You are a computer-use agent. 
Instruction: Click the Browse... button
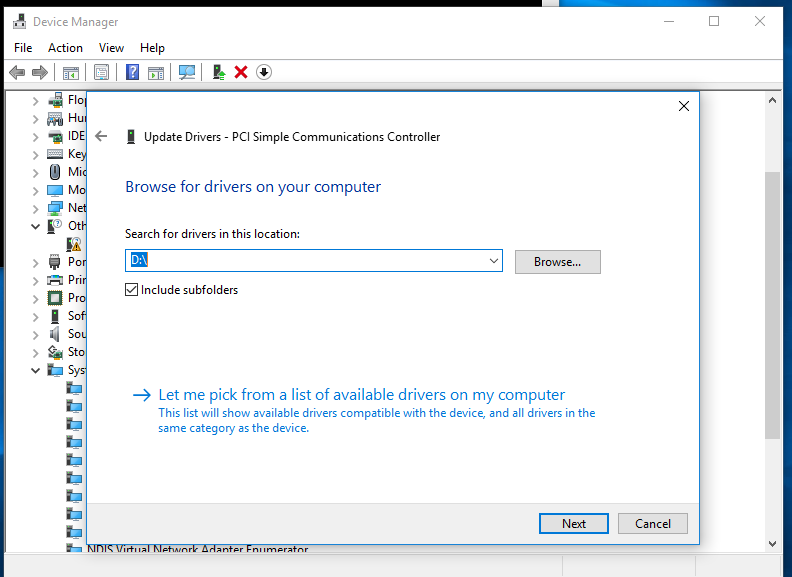point(557,262)
